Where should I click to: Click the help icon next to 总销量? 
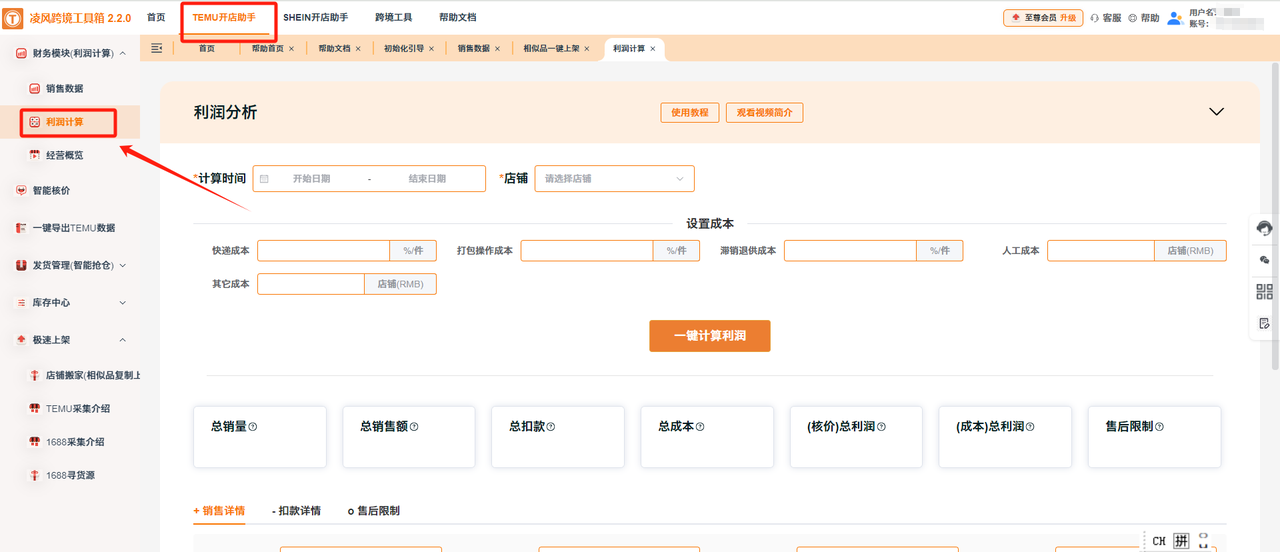253,427
